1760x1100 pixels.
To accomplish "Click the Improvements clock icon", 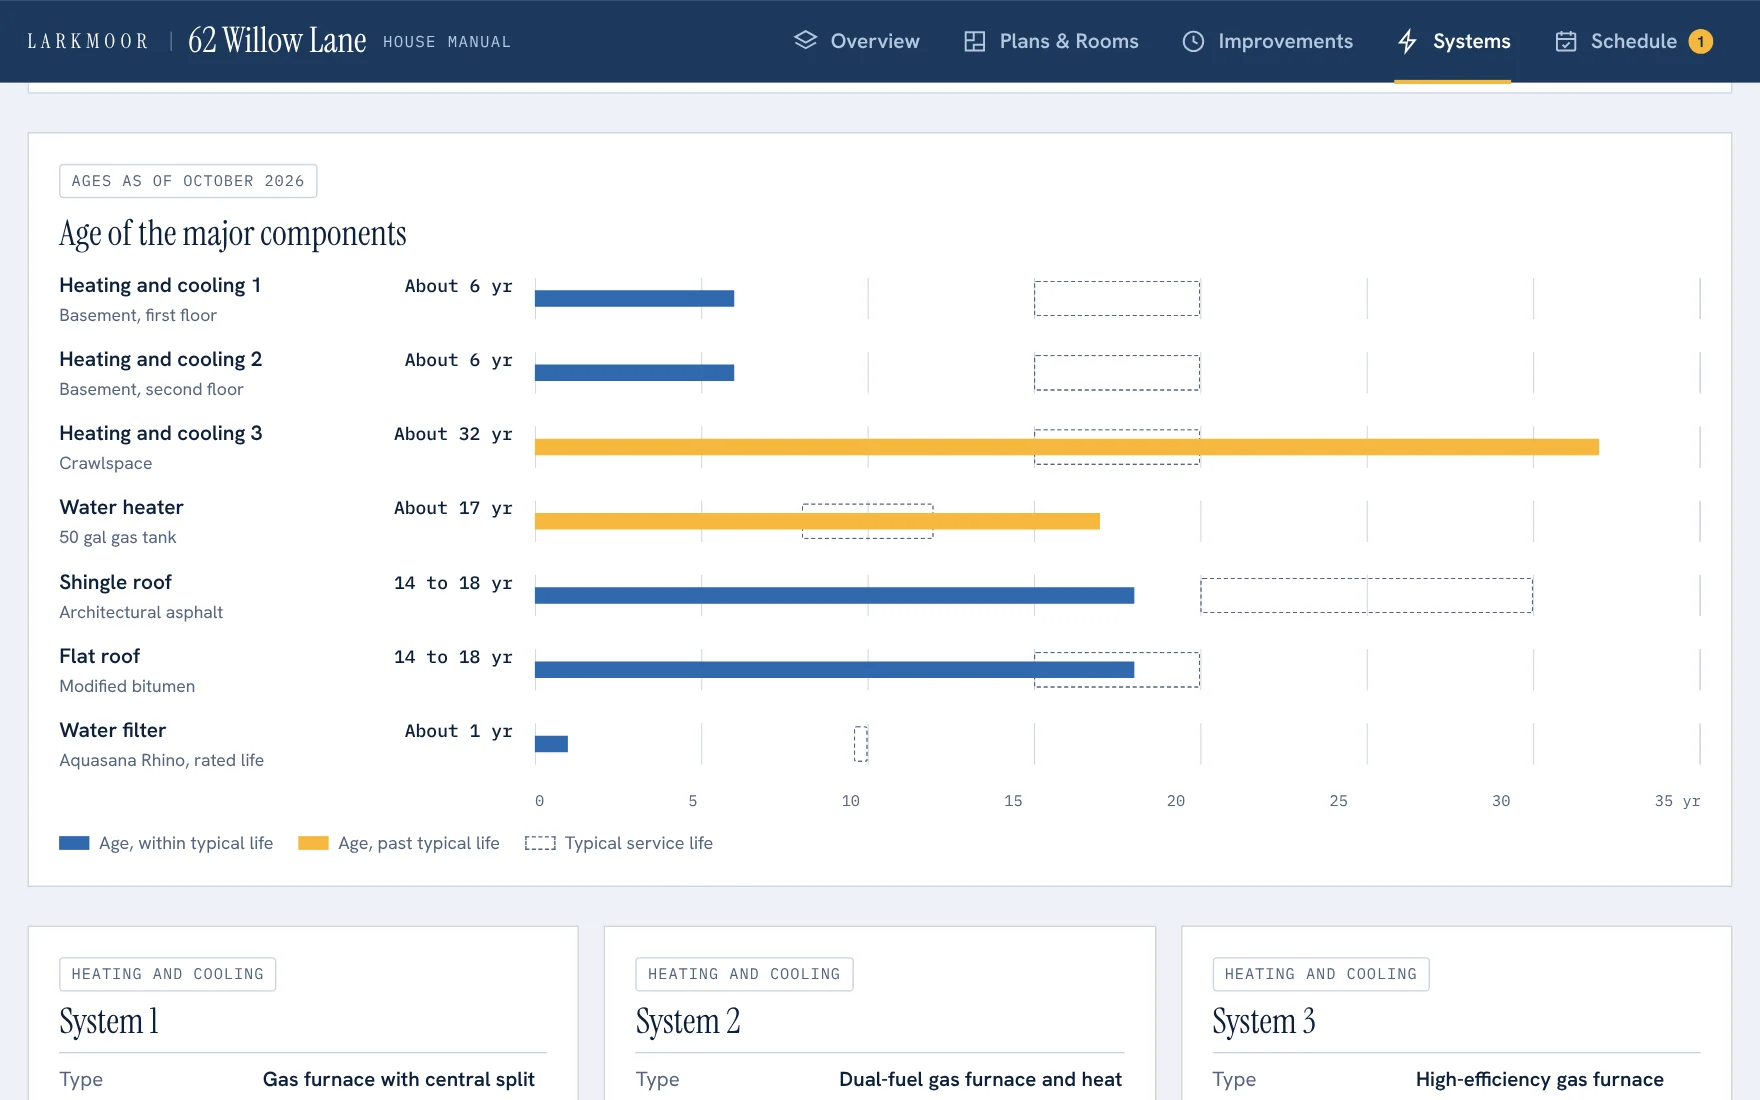I will [x=1193, y=41].
